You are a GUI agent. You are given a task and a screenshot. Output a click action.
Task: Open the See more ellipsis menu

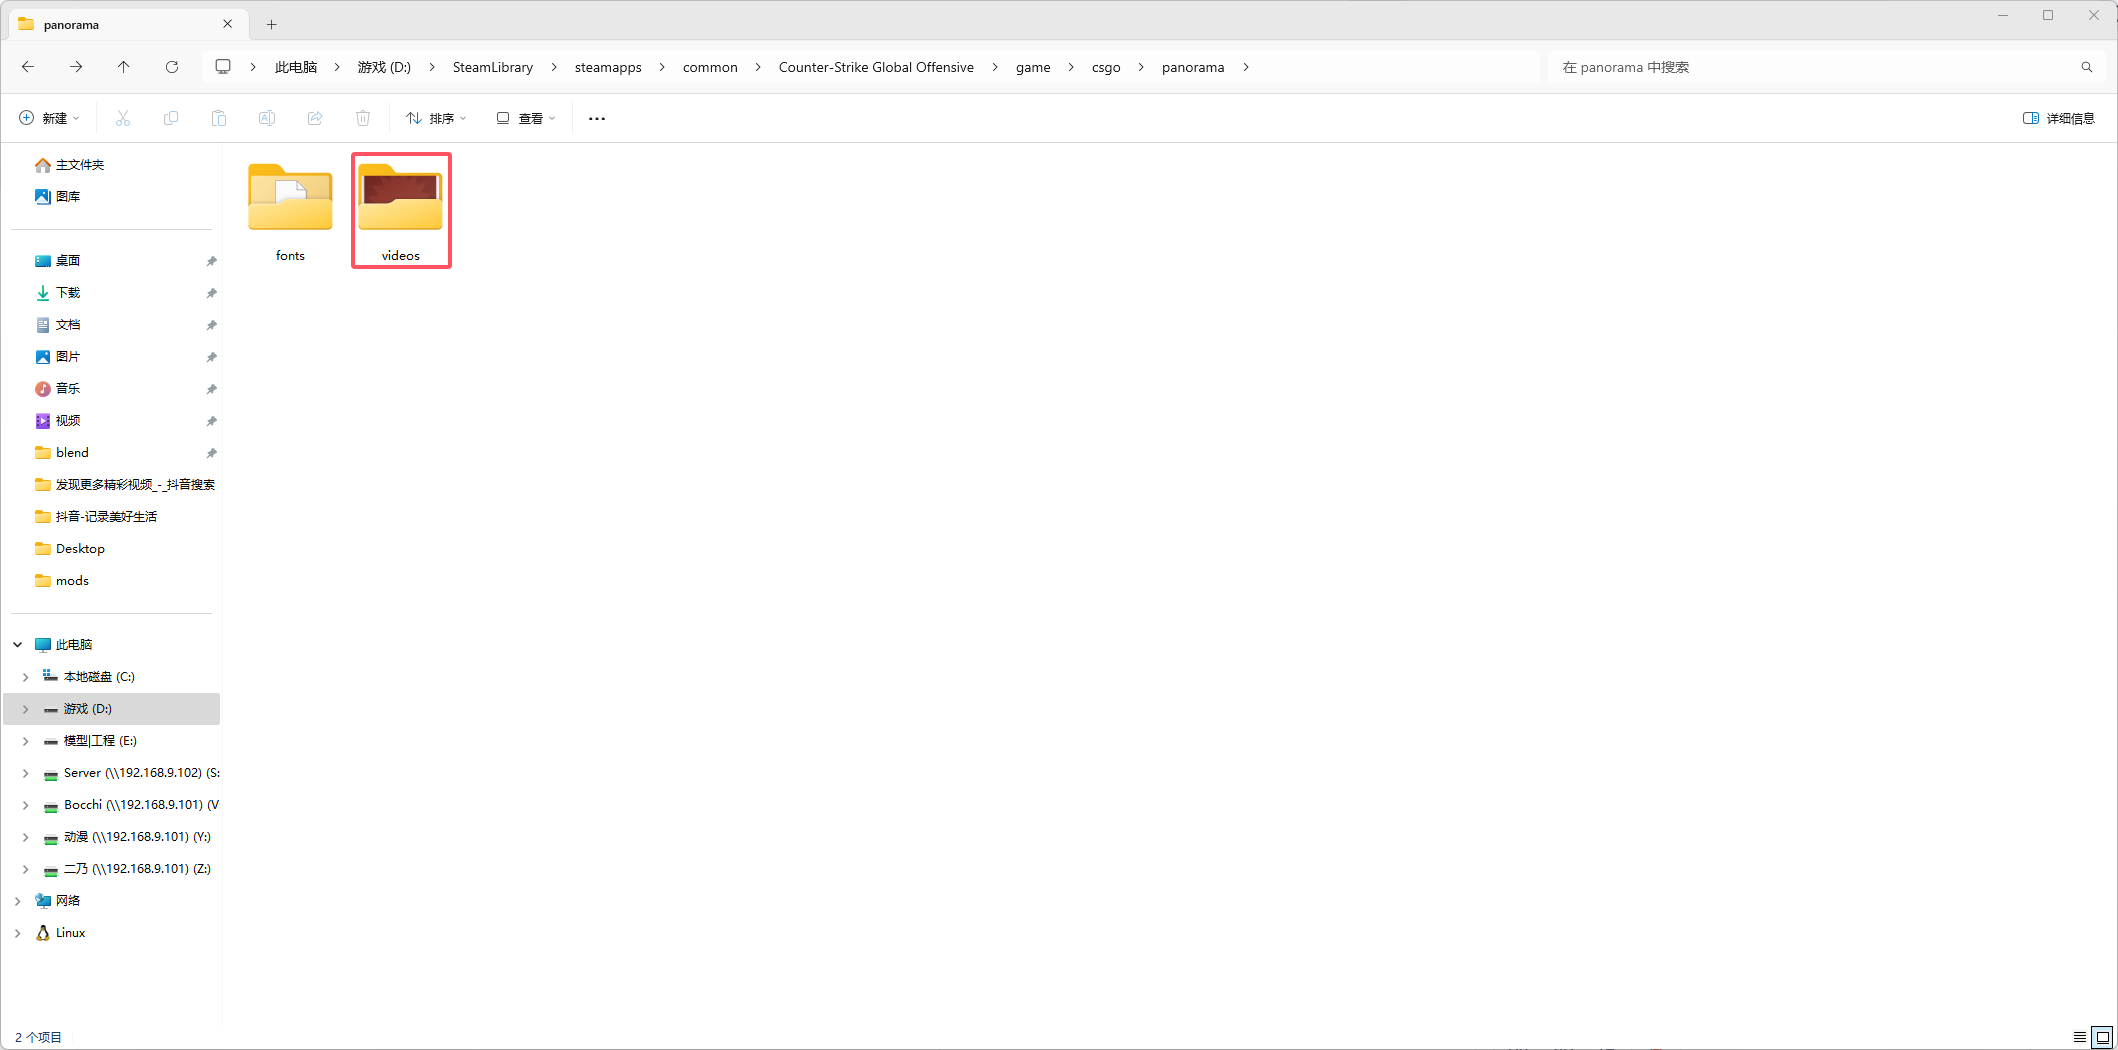point(597,118)
